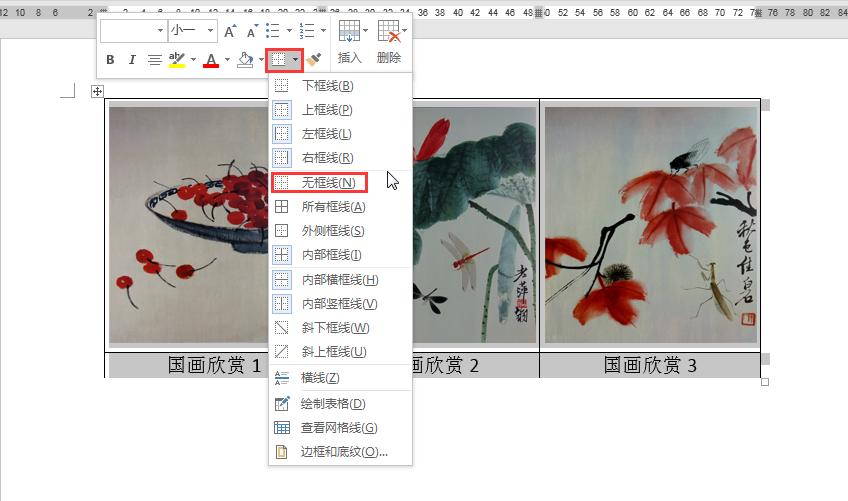Screen dimensions: 848x501
Task: Click the 插入 table insert button
Action: pyautogui.click(x=349, y=41)
